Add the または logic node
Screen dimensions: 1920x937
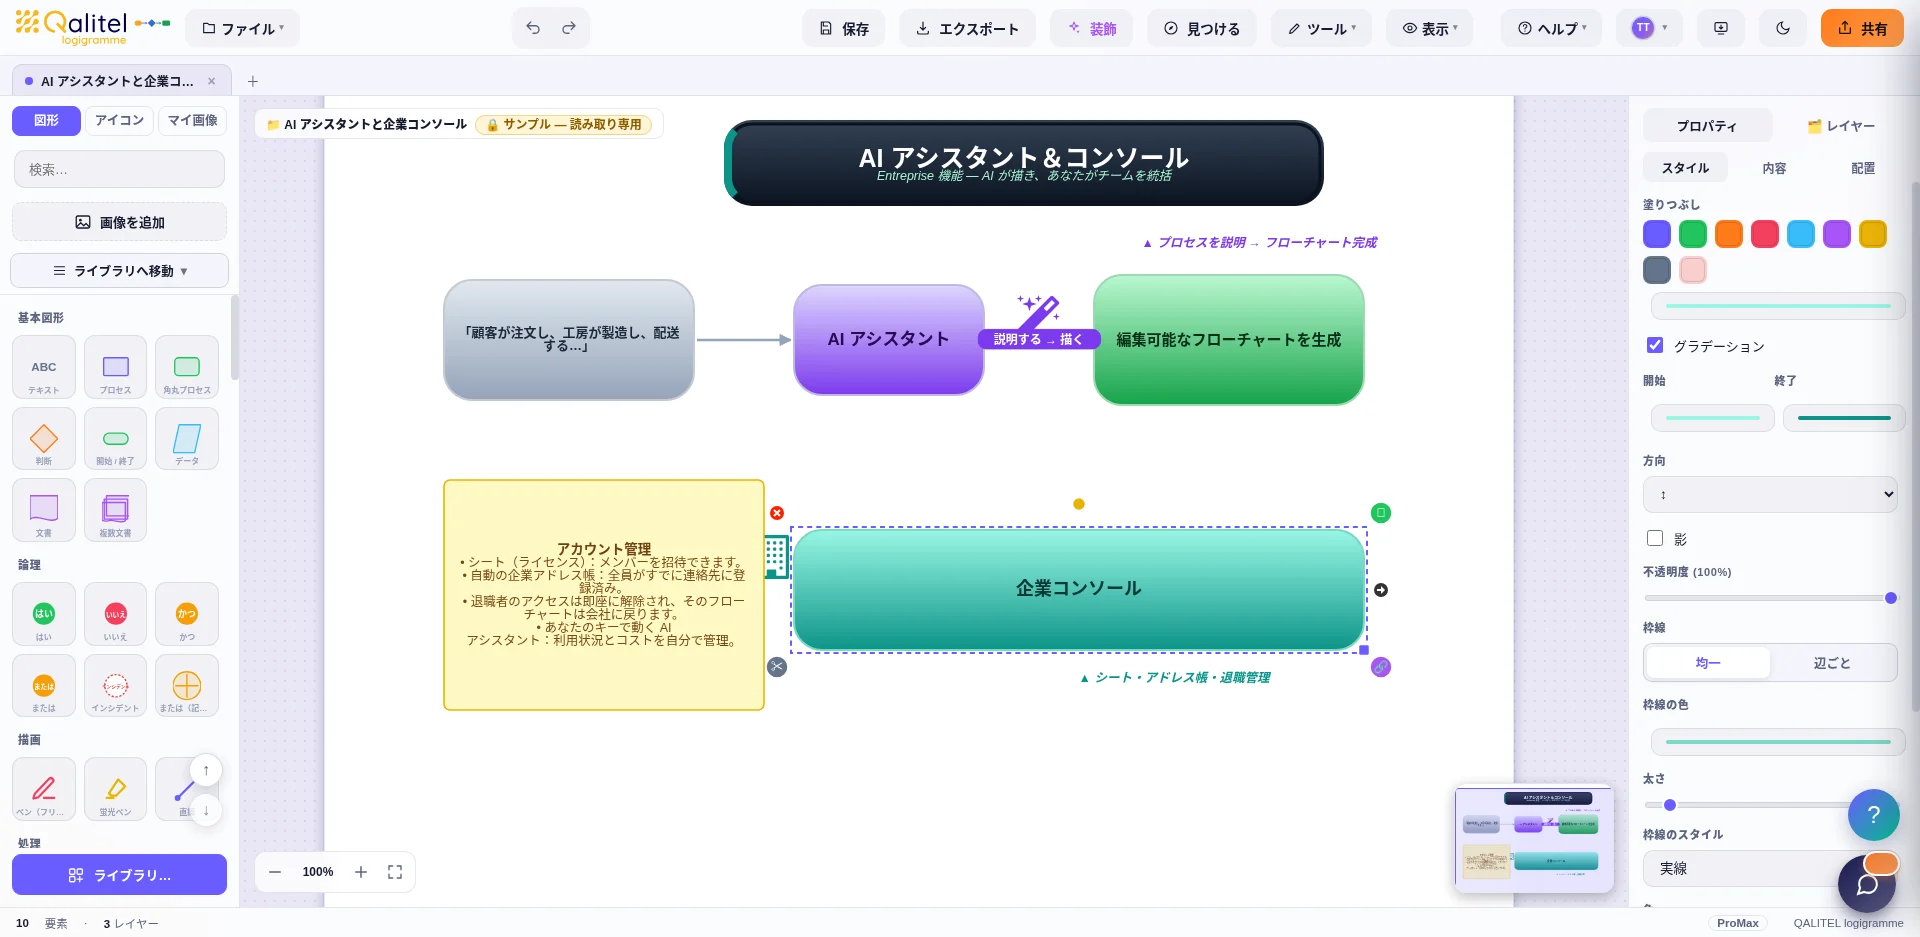pos(44,686)
